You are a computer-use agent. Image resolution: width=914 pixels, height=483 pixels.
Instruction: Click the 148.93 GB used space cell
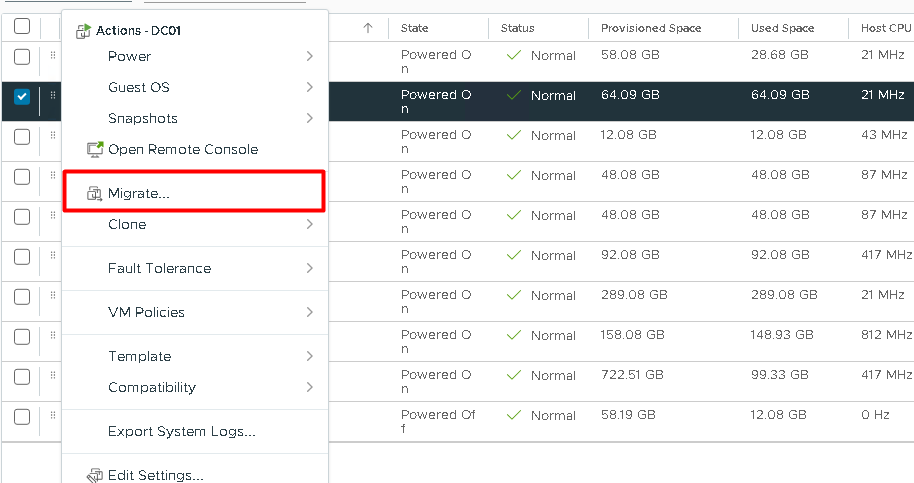click(x=782, y=334)
